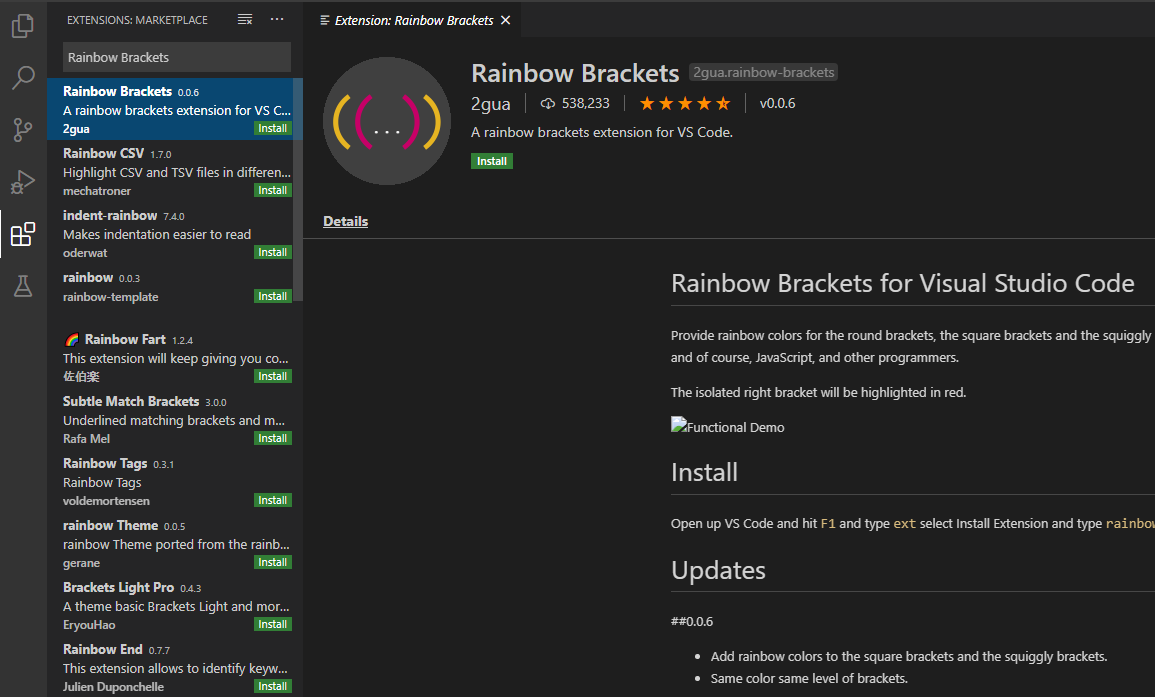Open the Run and Debug view
The width and height of the screenshot is (1155, 697).
coord(23,181)
